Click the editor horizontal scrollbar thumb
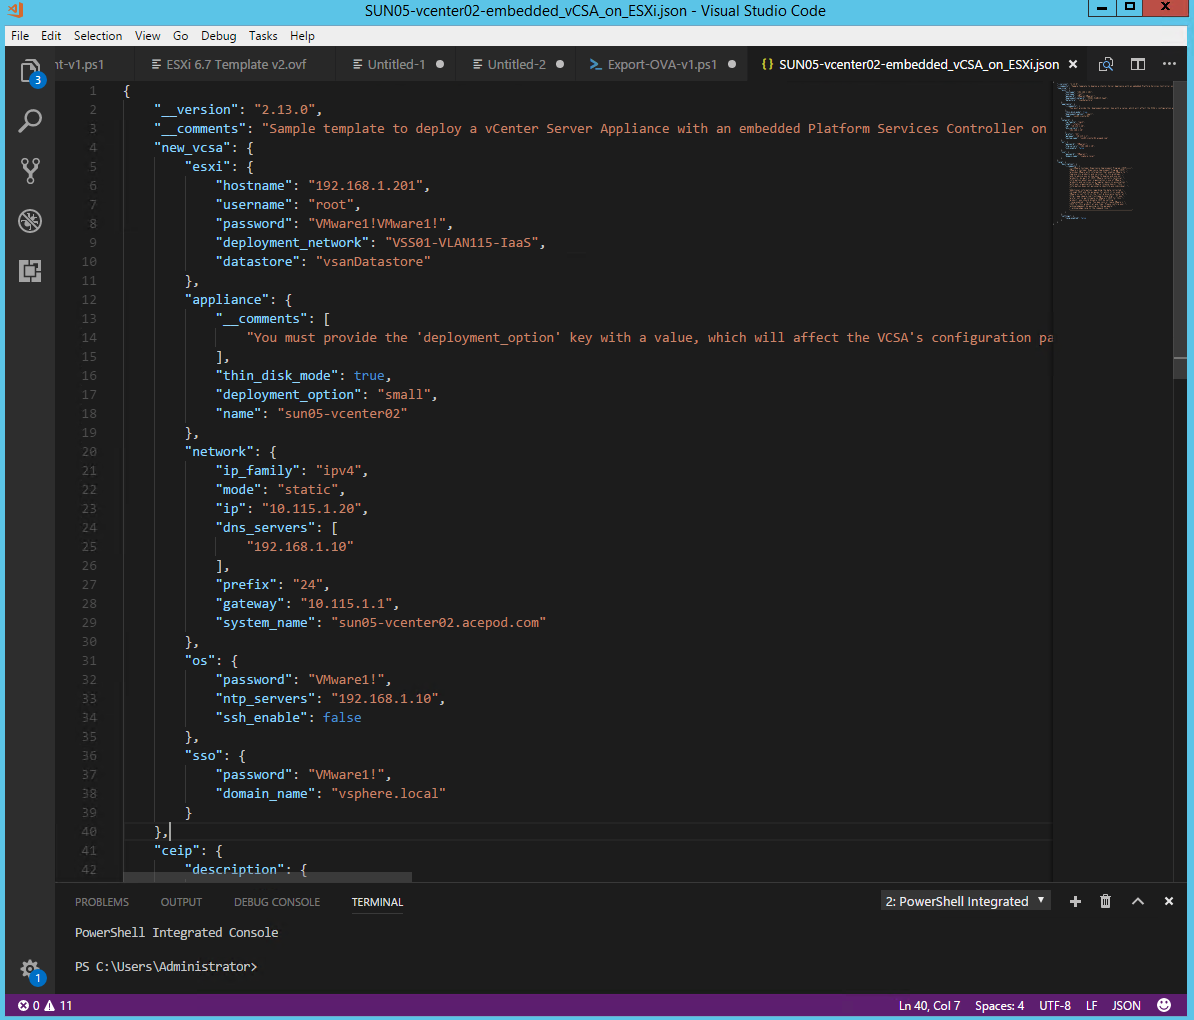Viewport: 1194px width, 1020px height. pyautogui.click(x=267, y=878)
